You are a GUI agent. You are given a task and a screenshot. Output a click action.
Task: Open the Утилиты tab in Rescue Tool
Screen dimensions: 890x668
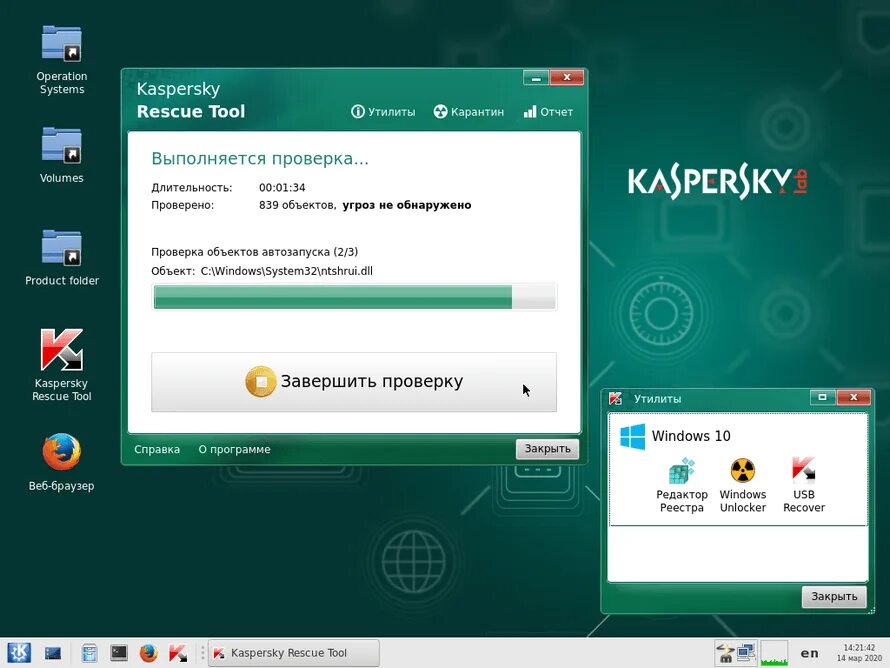pos(383,112)
